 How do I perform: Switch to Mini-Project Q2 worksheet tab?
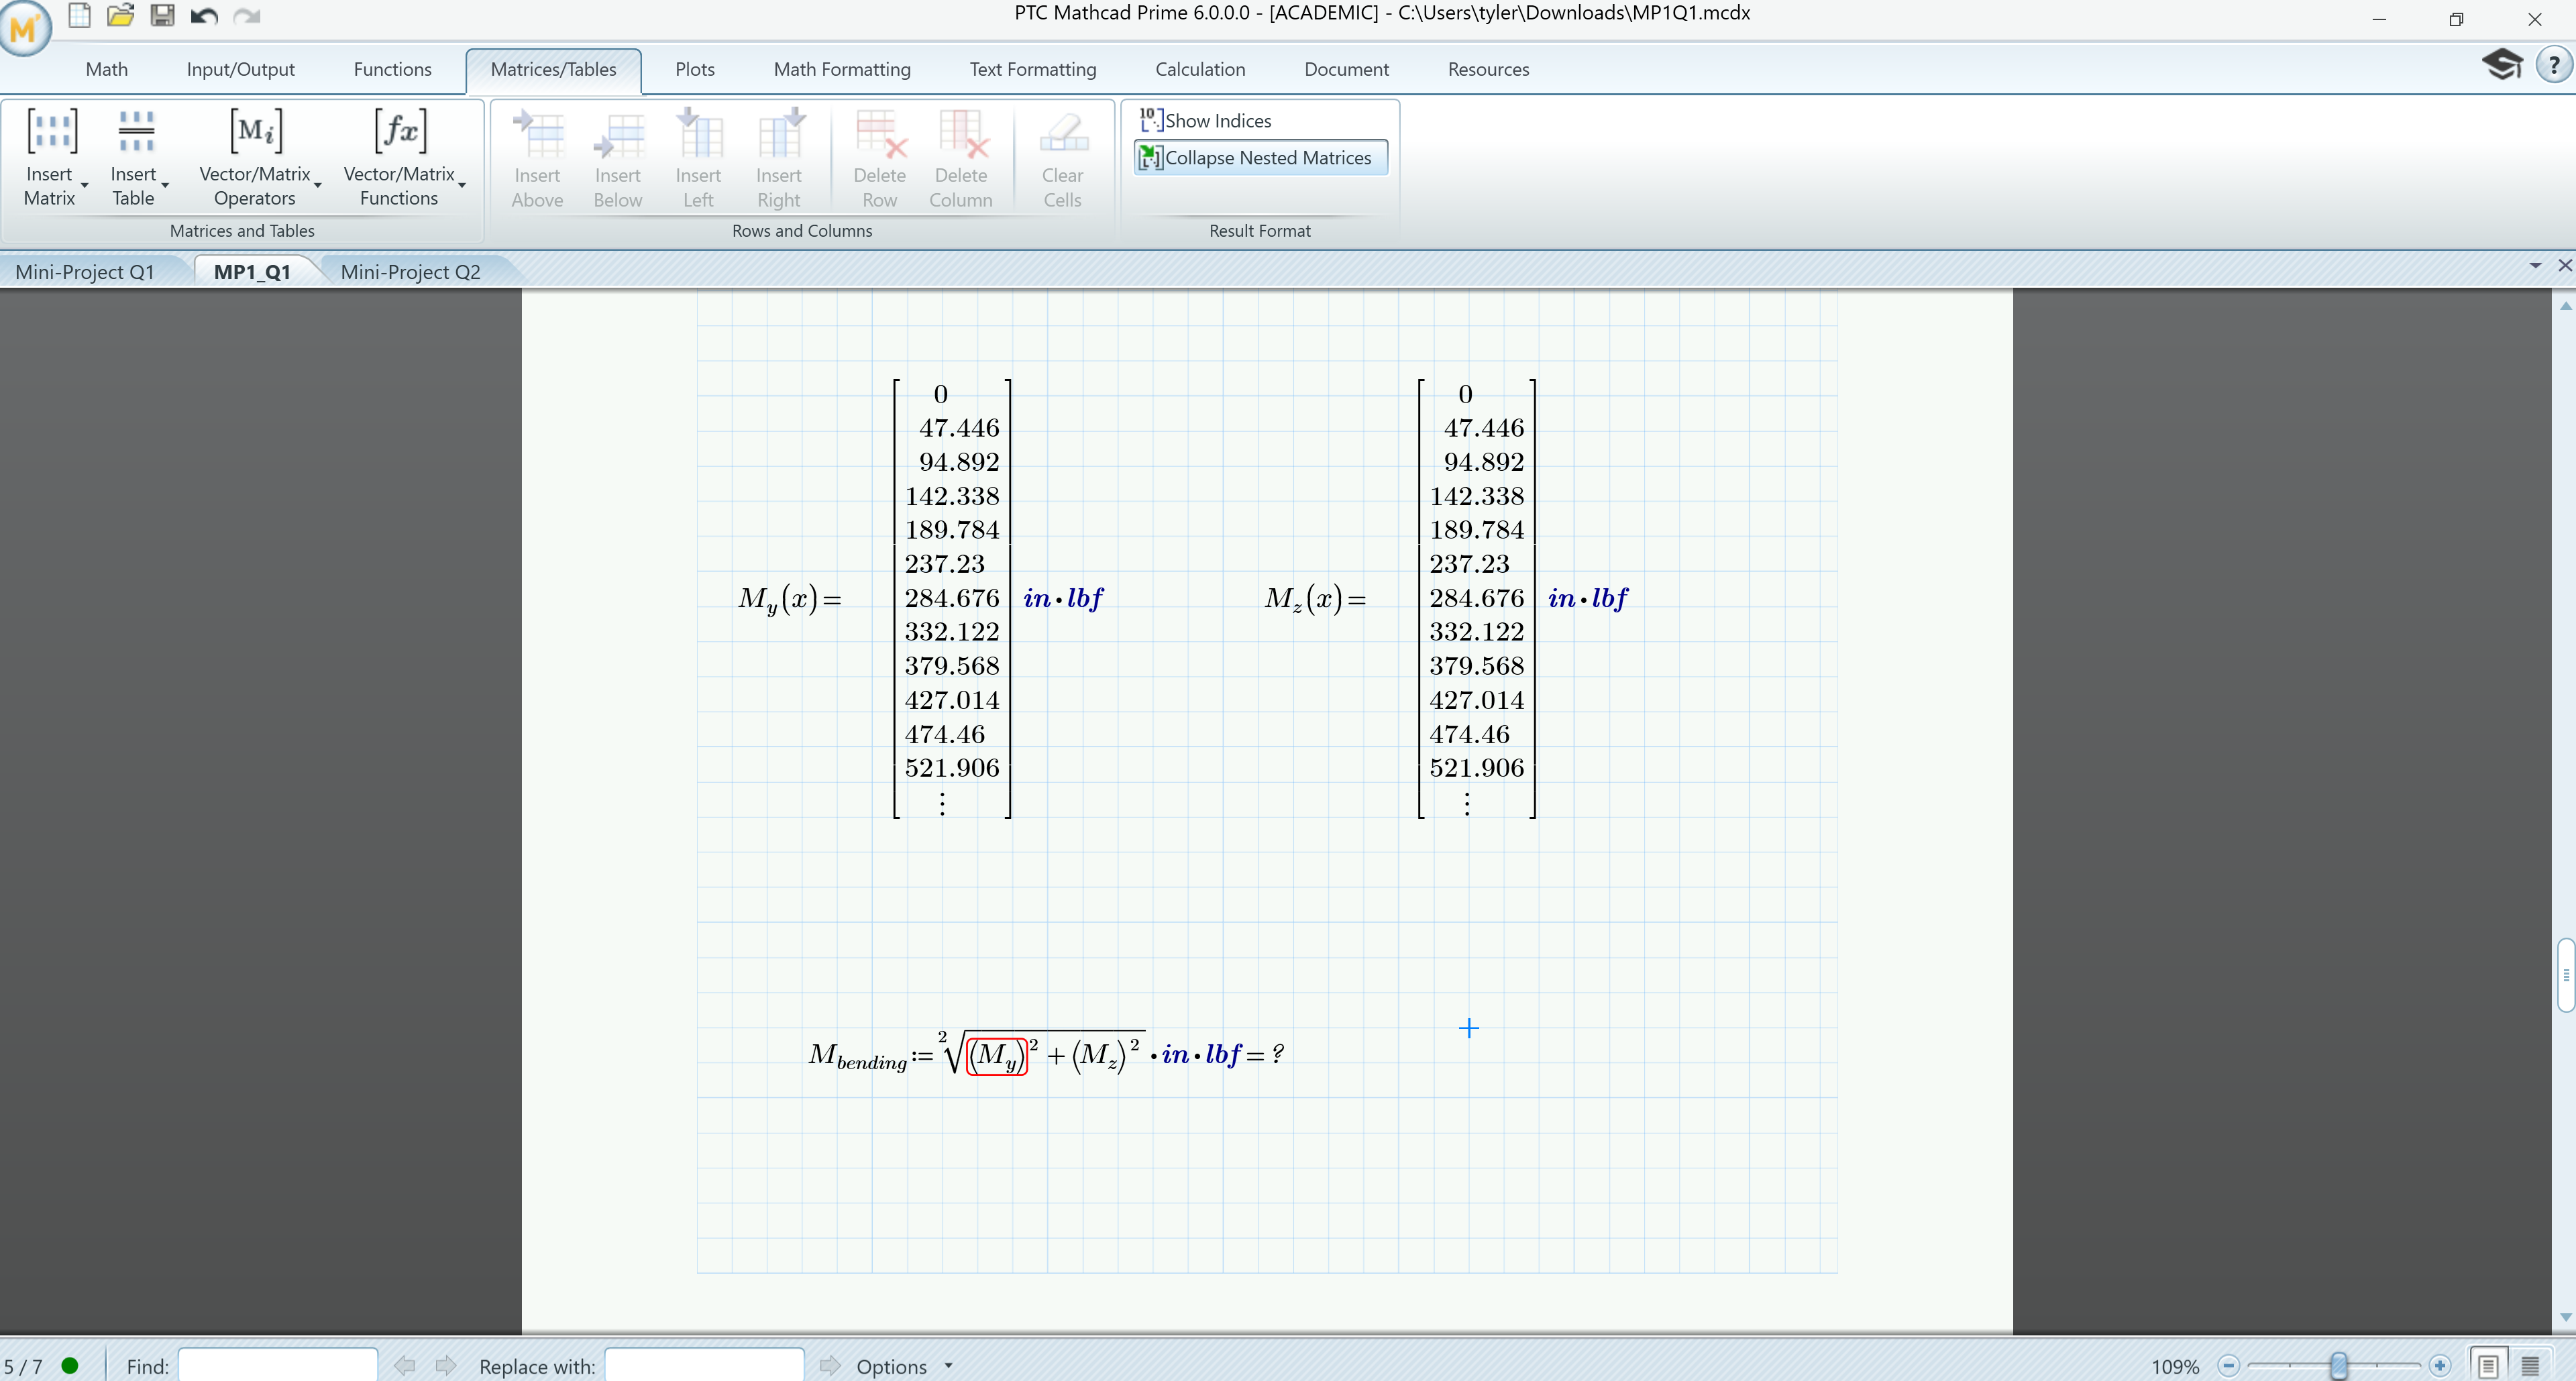point(410,272)
